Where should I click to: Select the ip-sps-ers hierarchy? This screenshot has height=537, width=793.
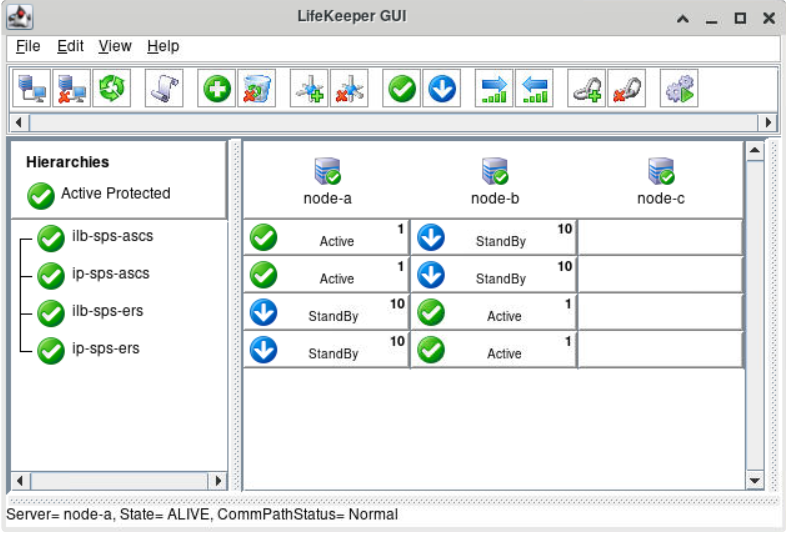point(105,348)
